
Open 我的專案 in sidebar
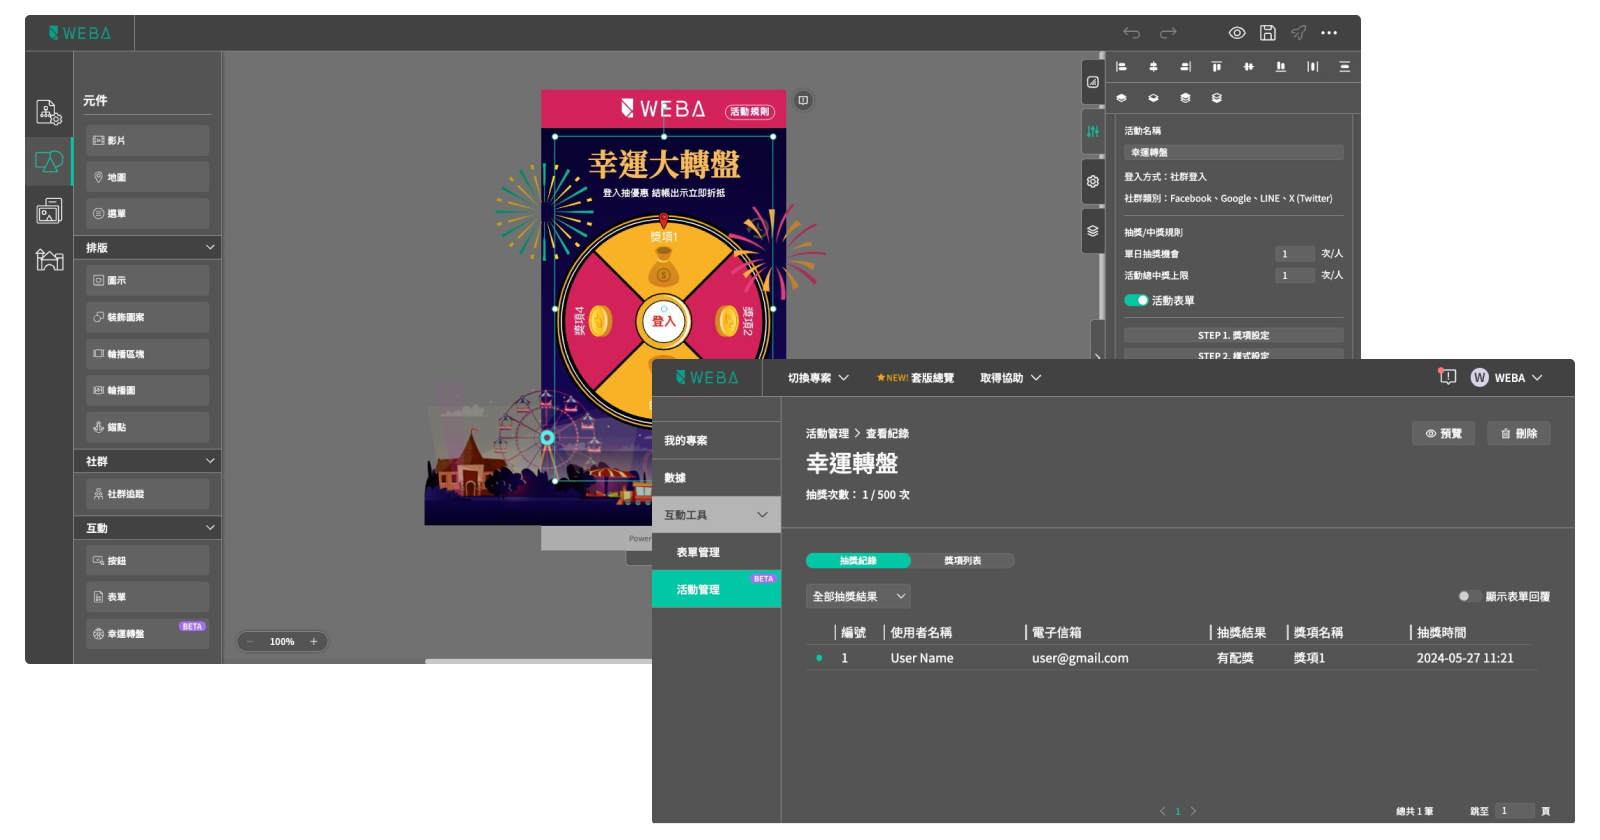716,440
